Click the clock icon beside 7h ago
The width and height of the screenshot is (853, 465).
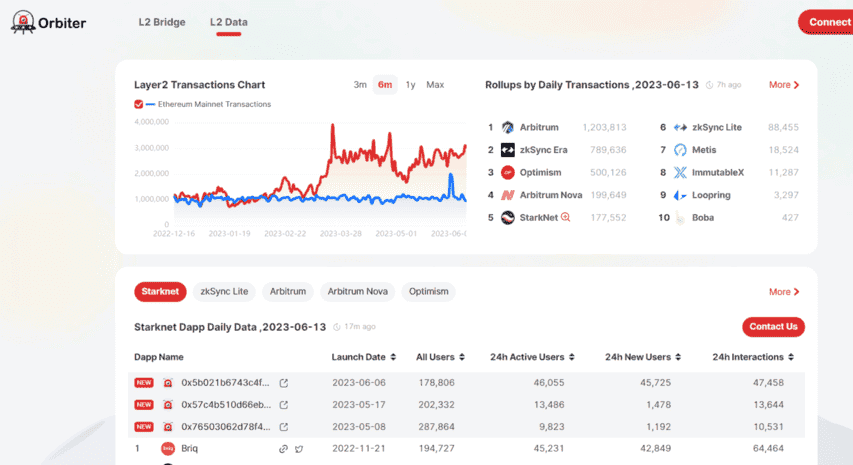[709, 85]
